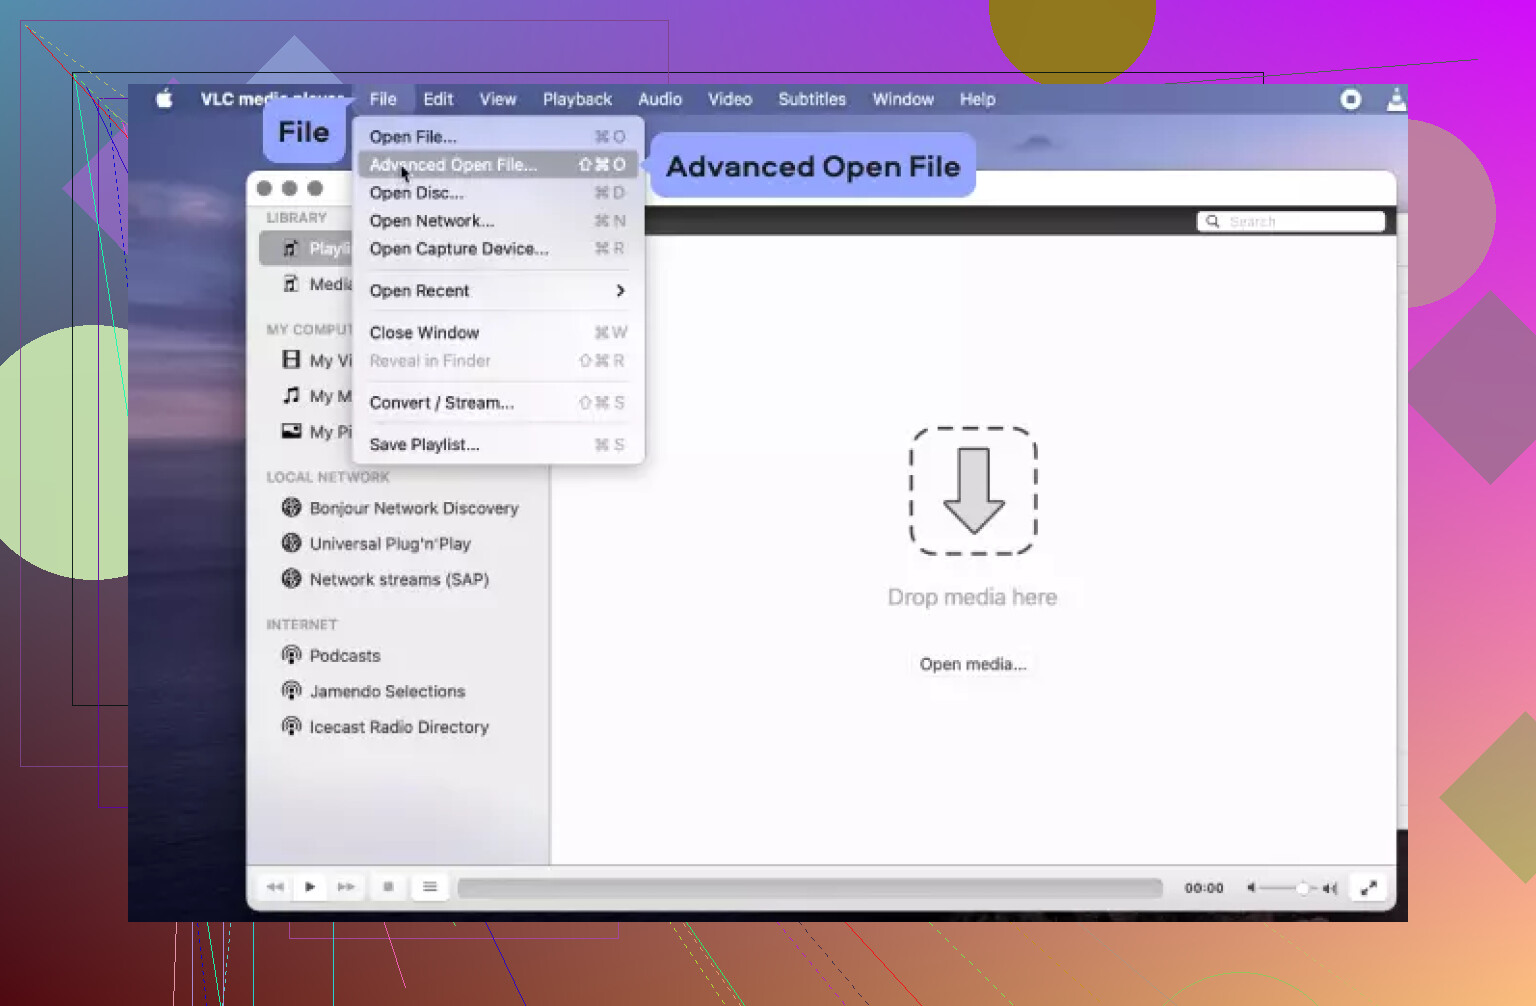This screenshot has width=1536, height=1006.
Task: Click the Icecast Radio Directory icon
Action: 291,726
